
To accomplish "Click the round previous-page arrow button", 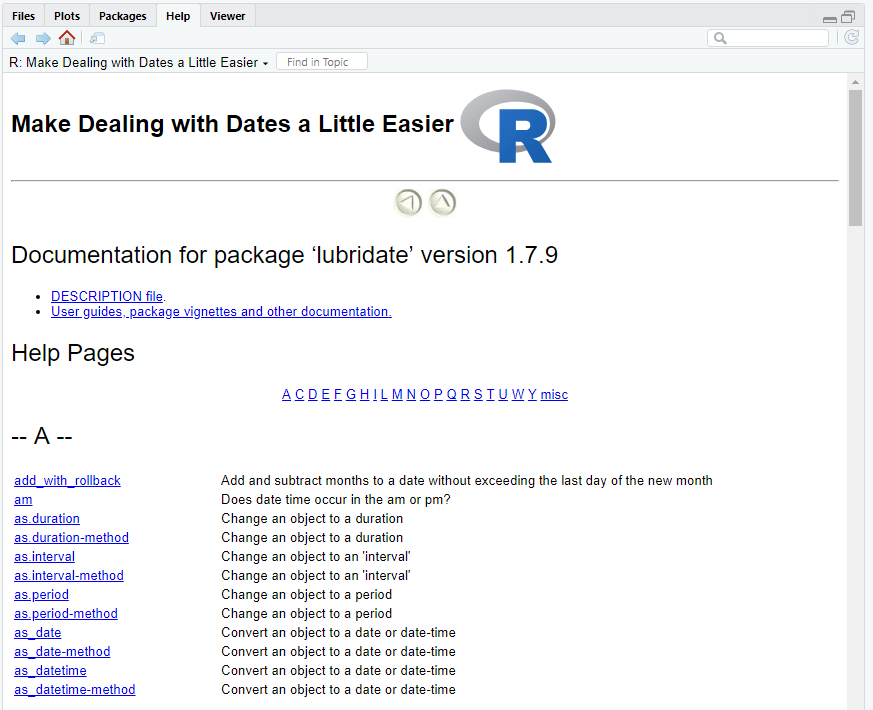I will click(408, 202).
